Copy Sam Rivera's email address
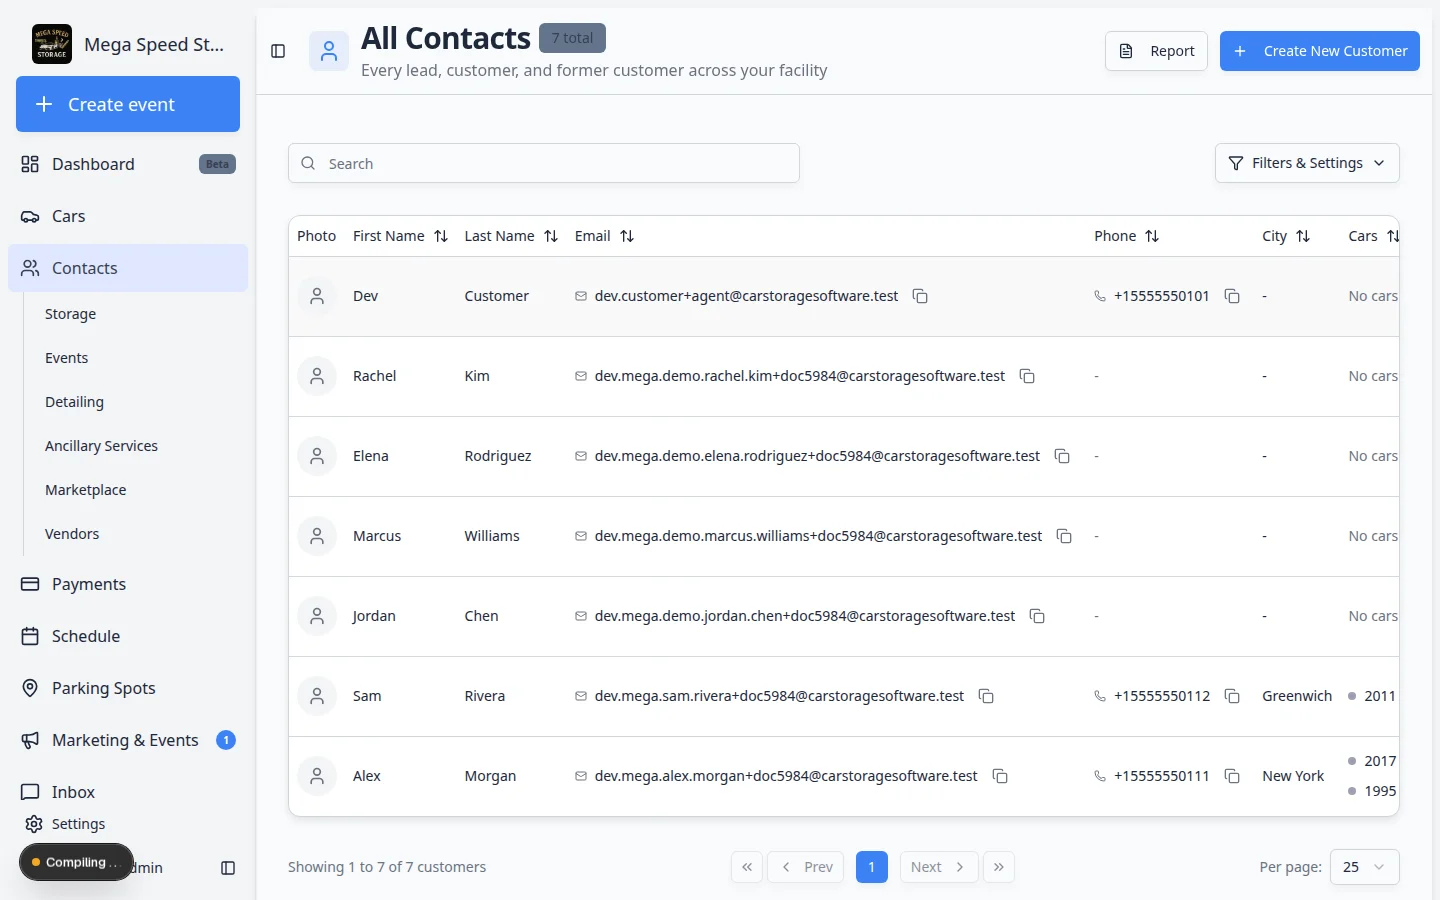The image size is (1440, 900). coord(986,696)
